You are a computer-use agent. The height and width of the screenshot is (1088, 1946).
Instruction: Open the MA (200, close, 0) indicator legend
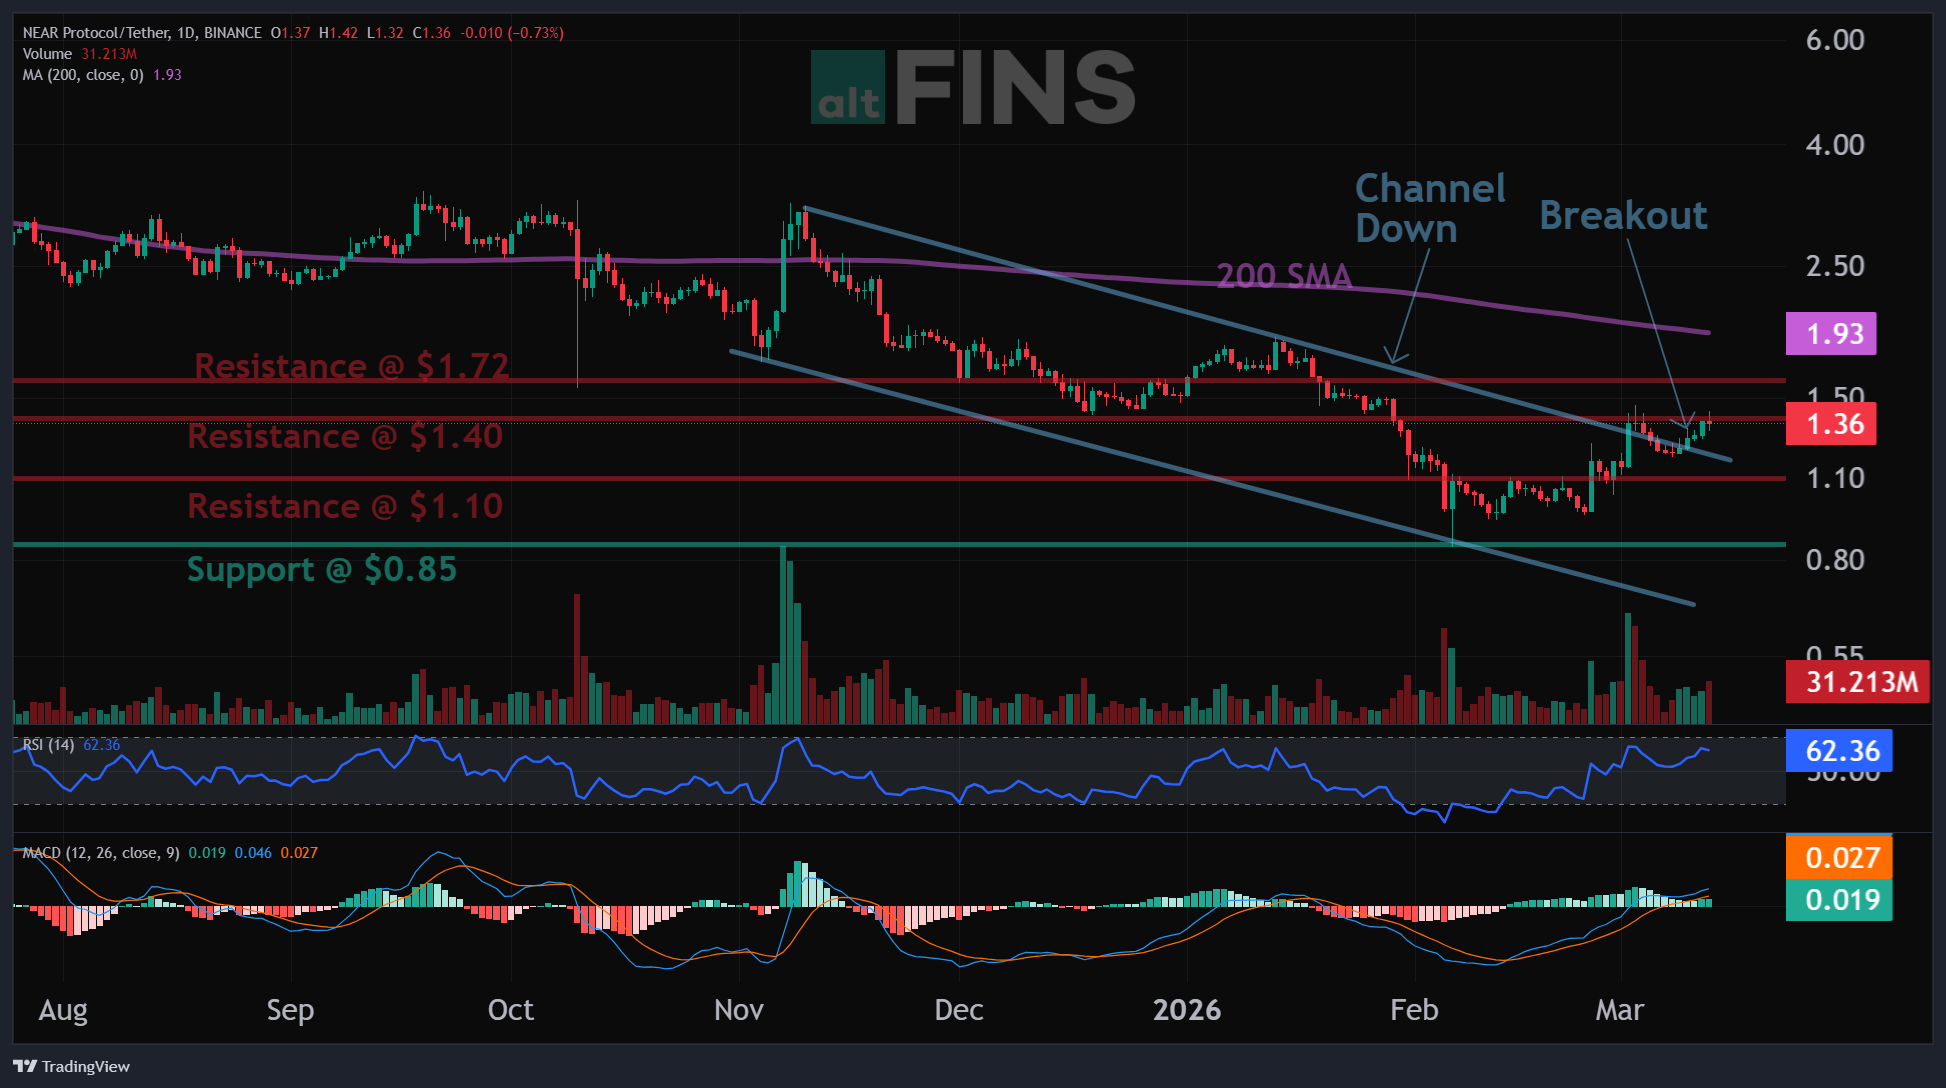83,75
